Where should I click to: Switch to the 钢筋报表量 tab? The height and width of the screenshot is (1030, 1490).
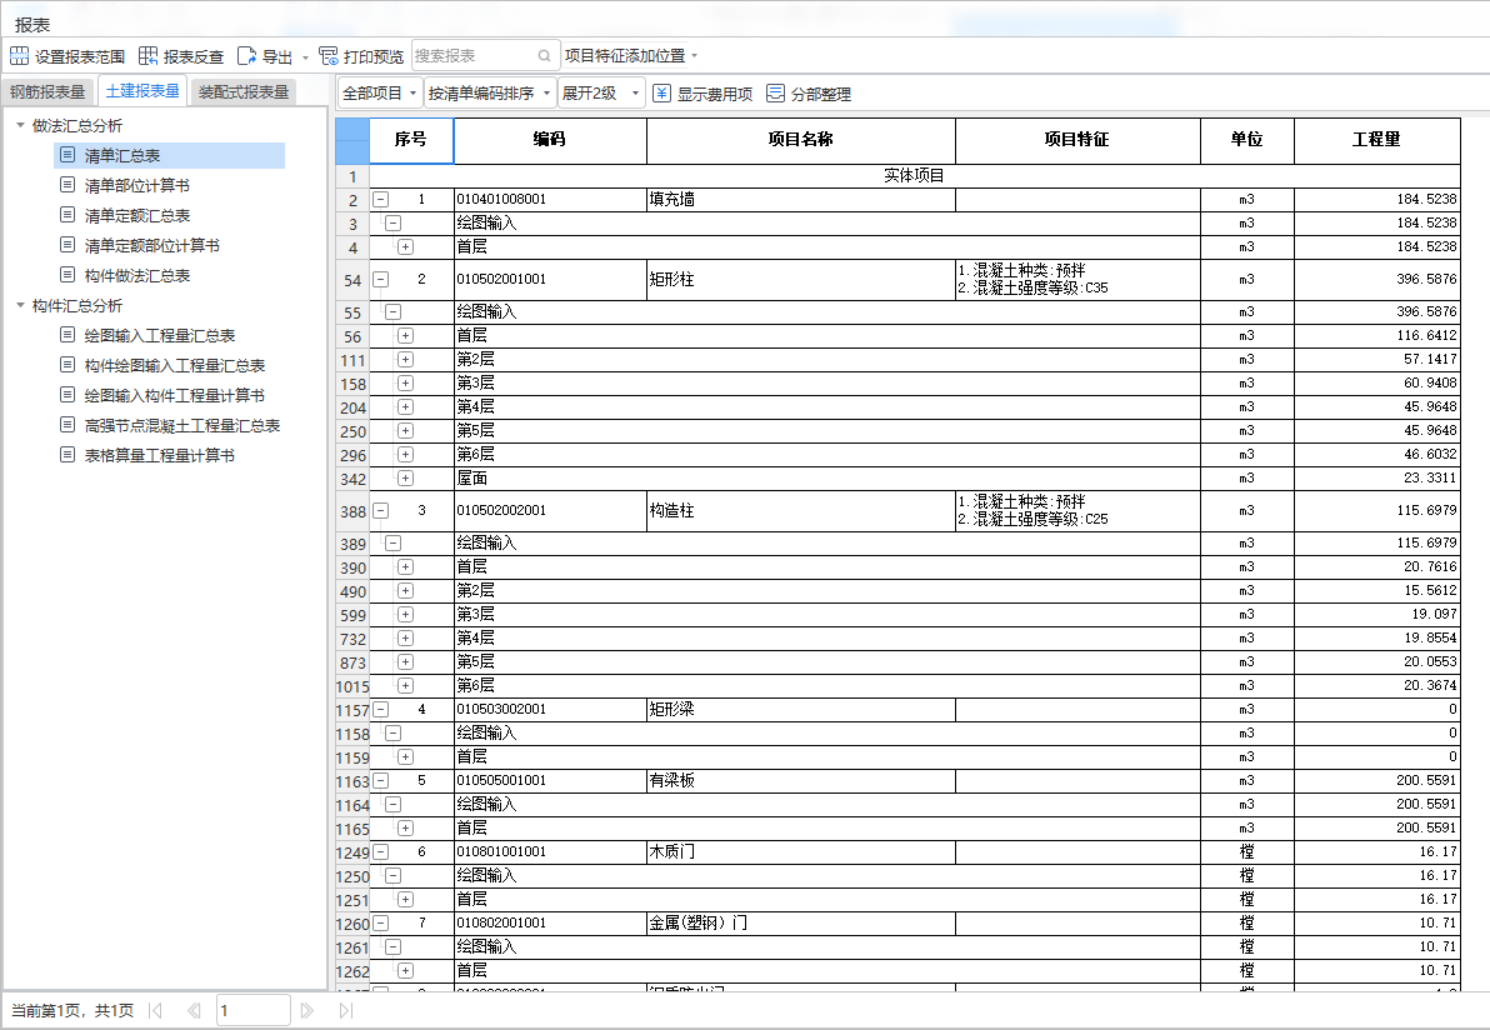coord(47,92)
